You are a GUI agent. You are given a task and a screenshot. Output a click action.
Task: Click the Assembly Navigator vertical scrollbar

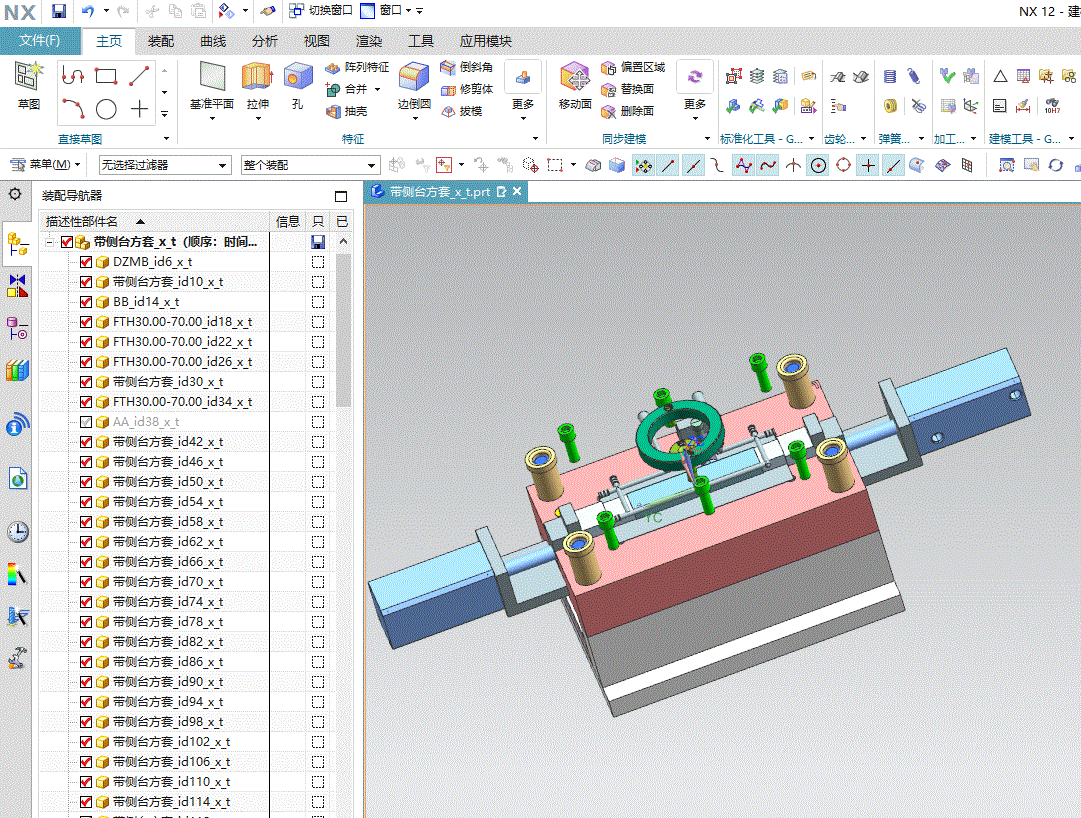pos(343,329)
